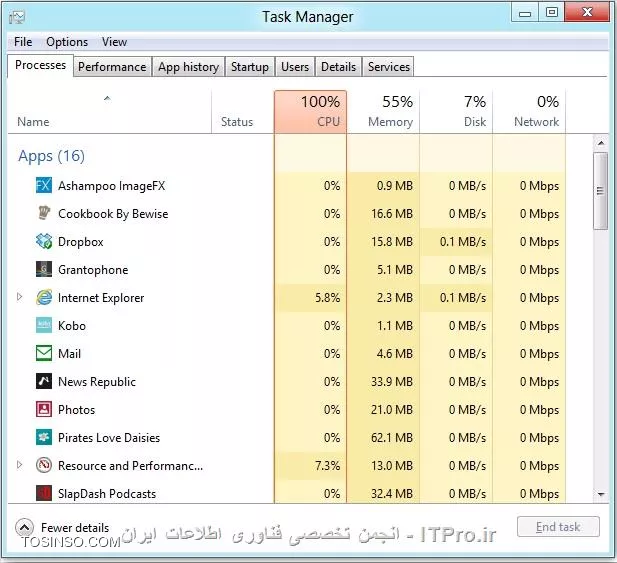Click the Task Manager title bar icon

coord(17,17)
